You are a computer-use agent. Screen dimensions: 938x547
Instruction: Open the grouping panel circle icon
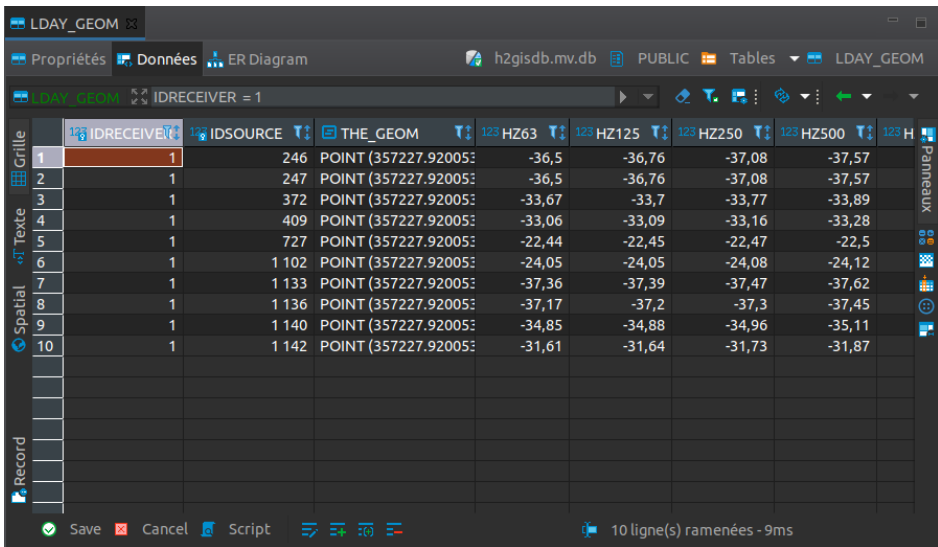coord(926,306)
